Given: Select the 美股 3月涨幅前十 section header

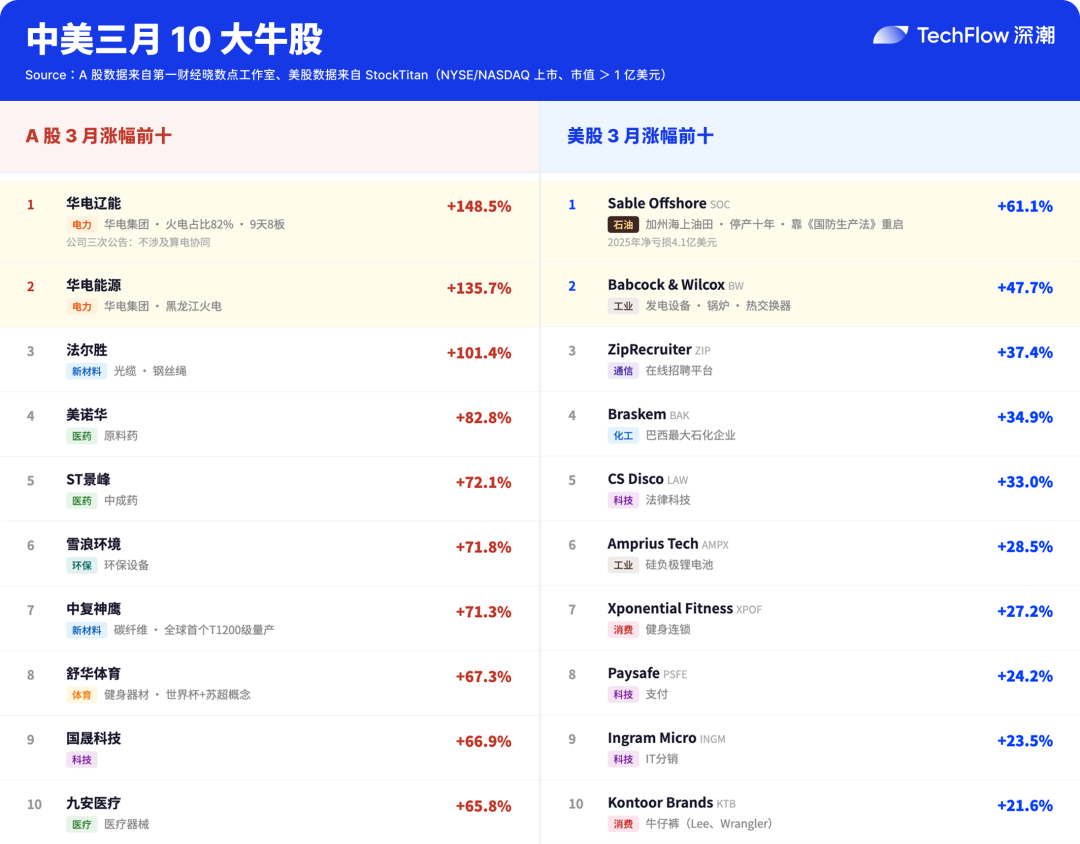Looking at the screenshot, I should point(640,136).
